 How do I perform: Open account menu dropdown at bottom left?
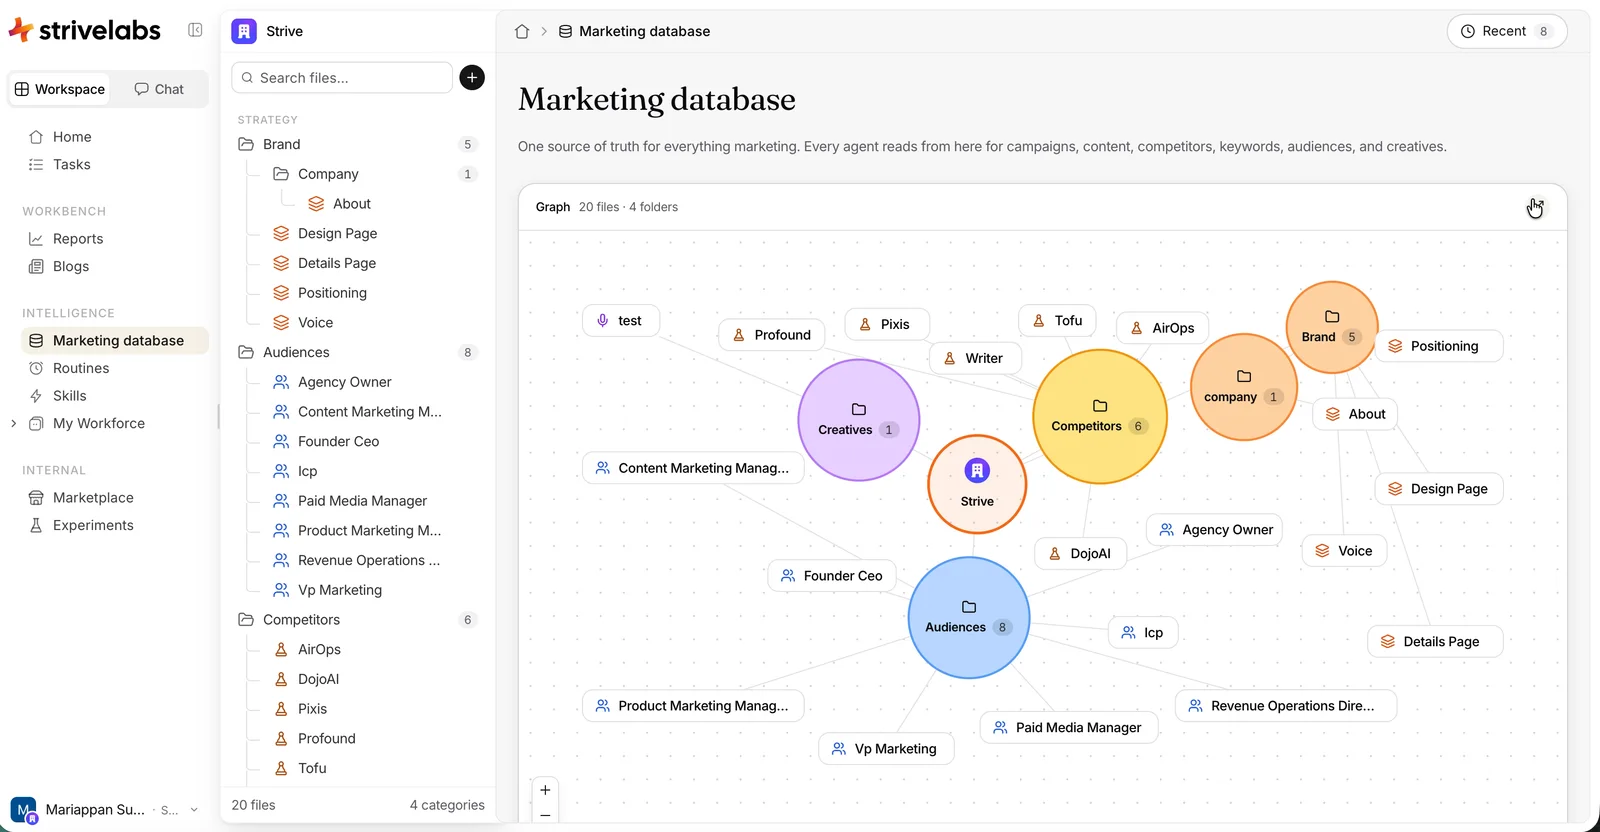(x=105, y=810)
